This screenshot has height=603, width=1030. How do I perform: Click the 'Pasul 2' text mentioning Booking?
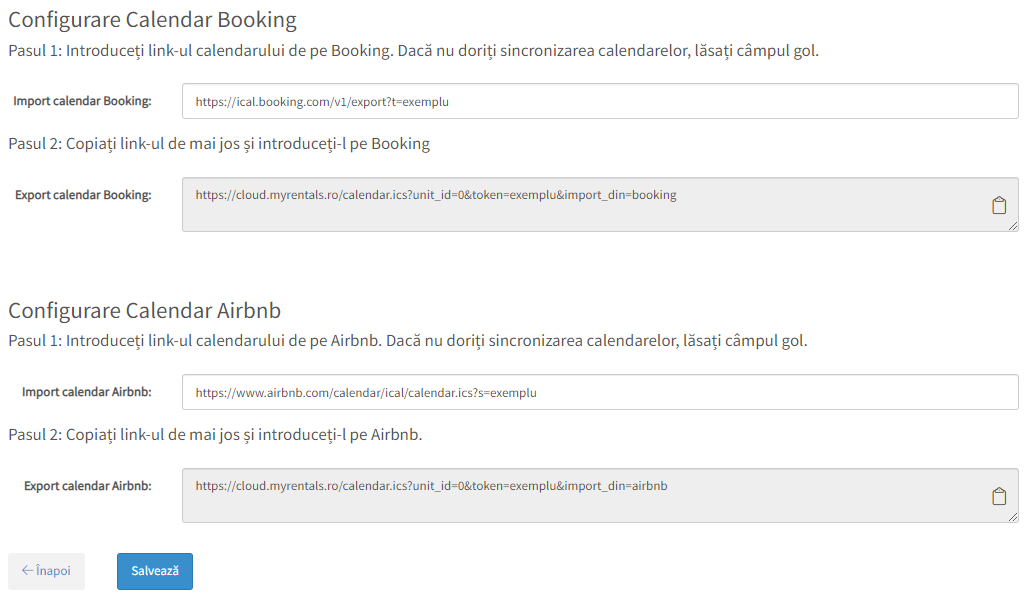[219, 144]
